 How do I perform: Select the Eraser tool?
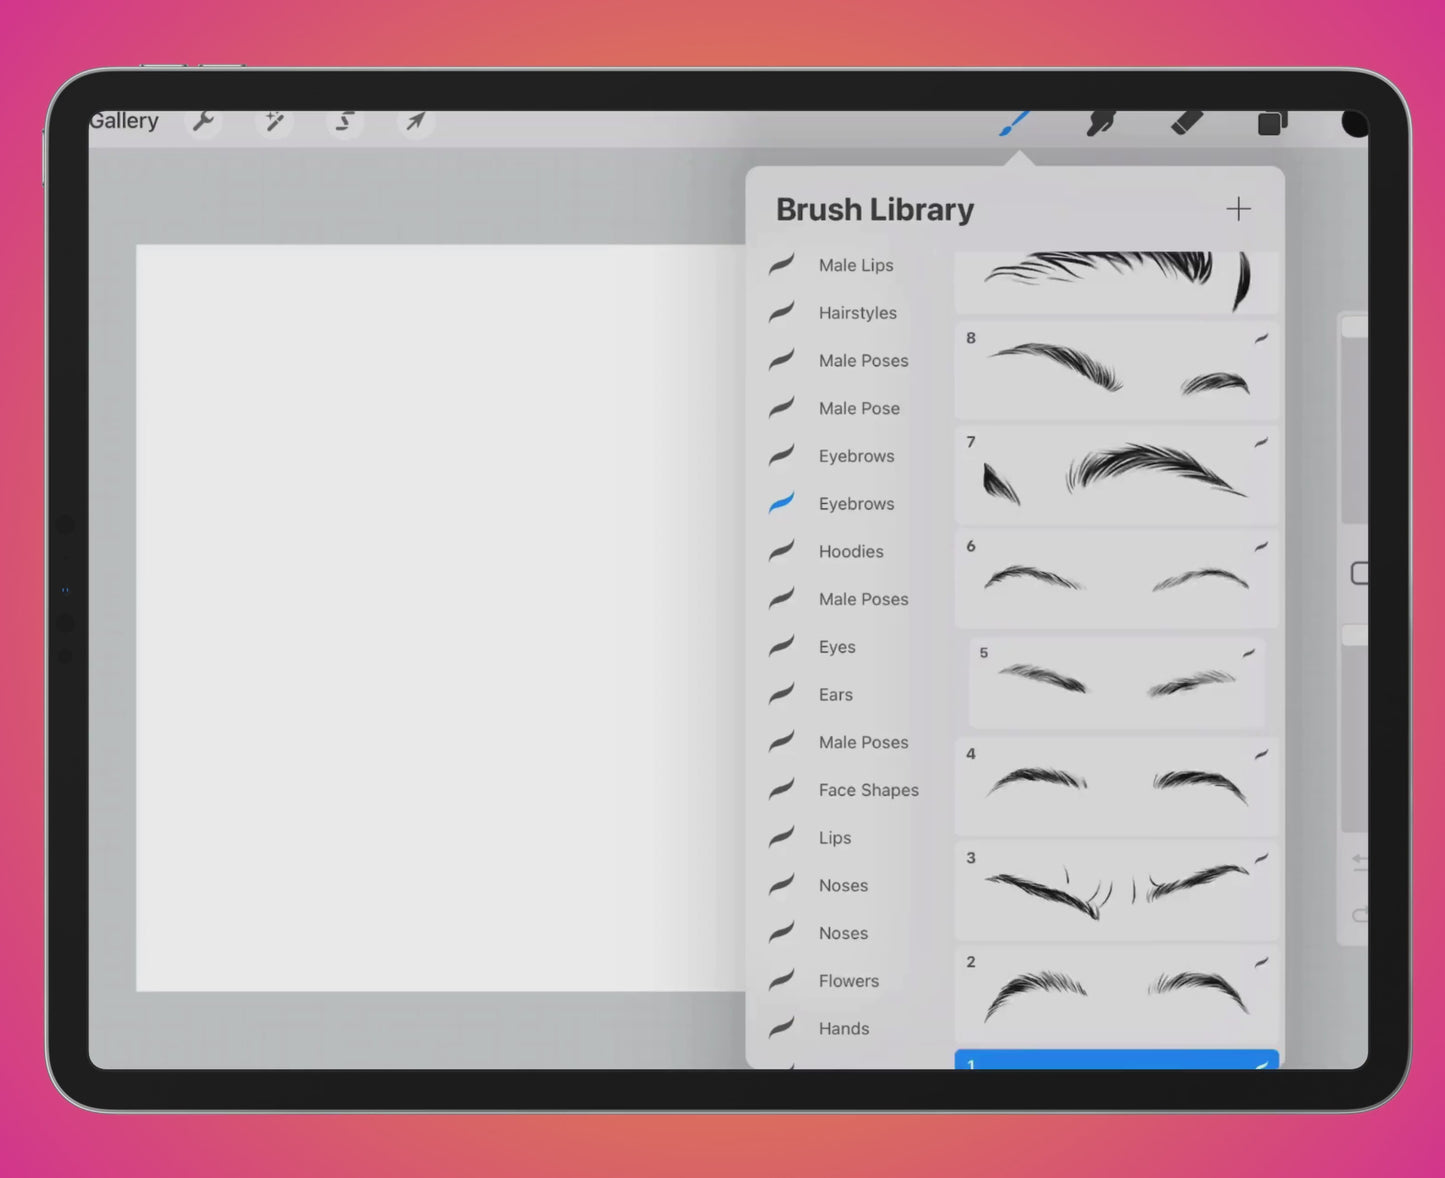click(x=1186, y=121)
